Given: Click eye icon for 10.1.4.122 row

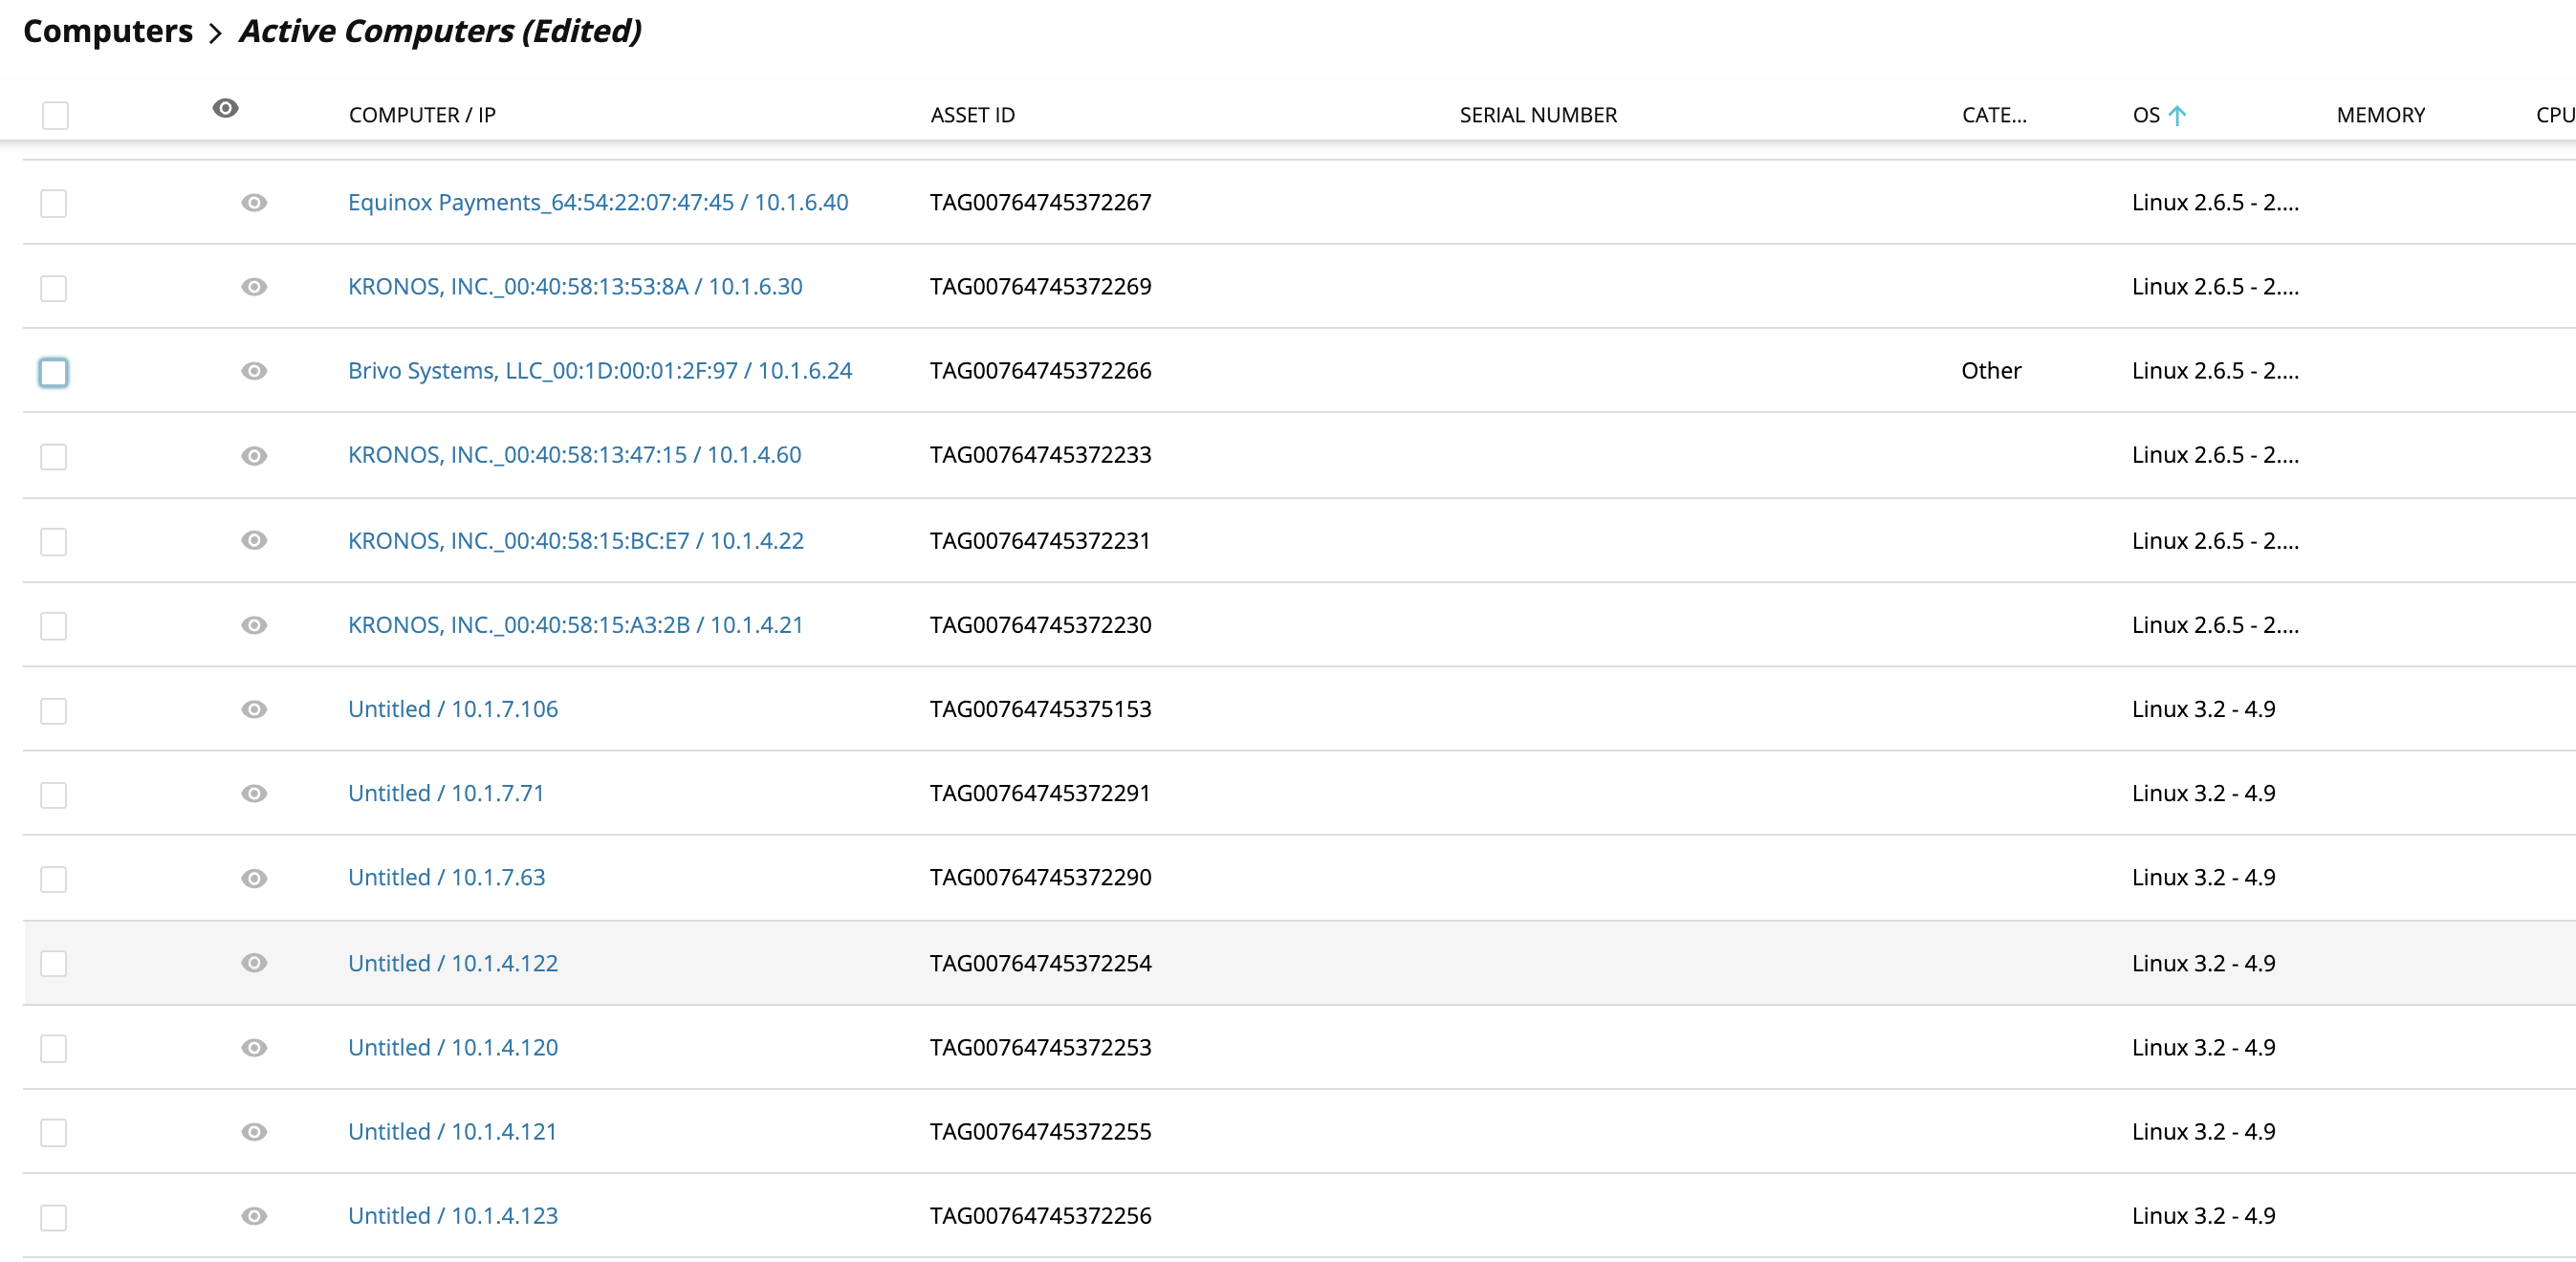Looking at the screenshot, I should tap(254, 963).
